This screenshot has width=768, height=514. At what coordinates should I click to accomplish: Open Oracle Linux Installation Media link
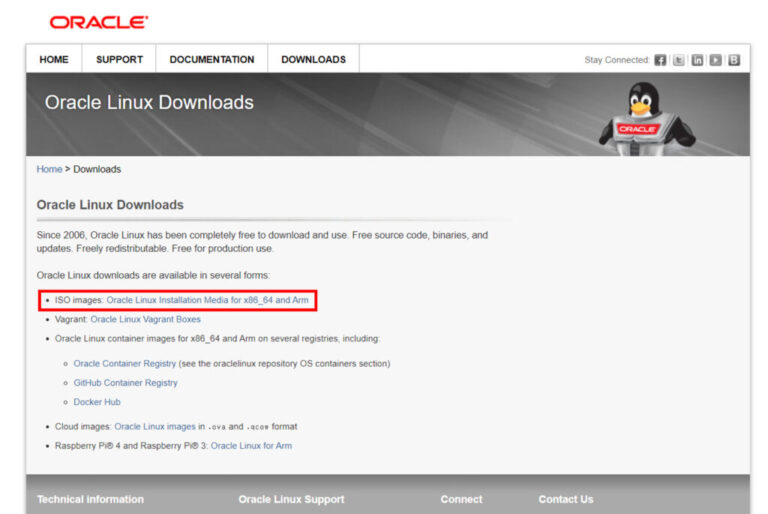207,300
